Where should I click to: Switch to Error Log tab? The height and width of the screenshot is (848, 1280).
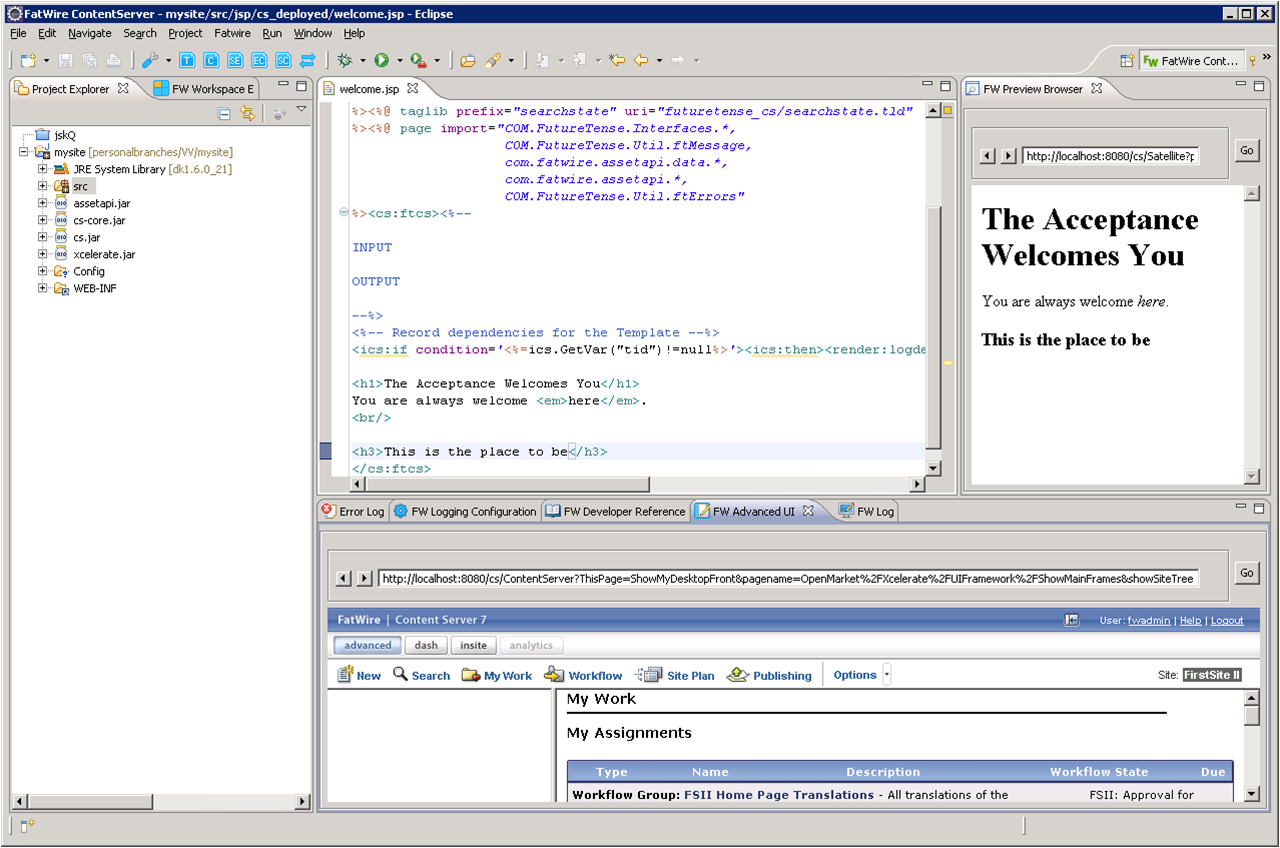(353, 511)
